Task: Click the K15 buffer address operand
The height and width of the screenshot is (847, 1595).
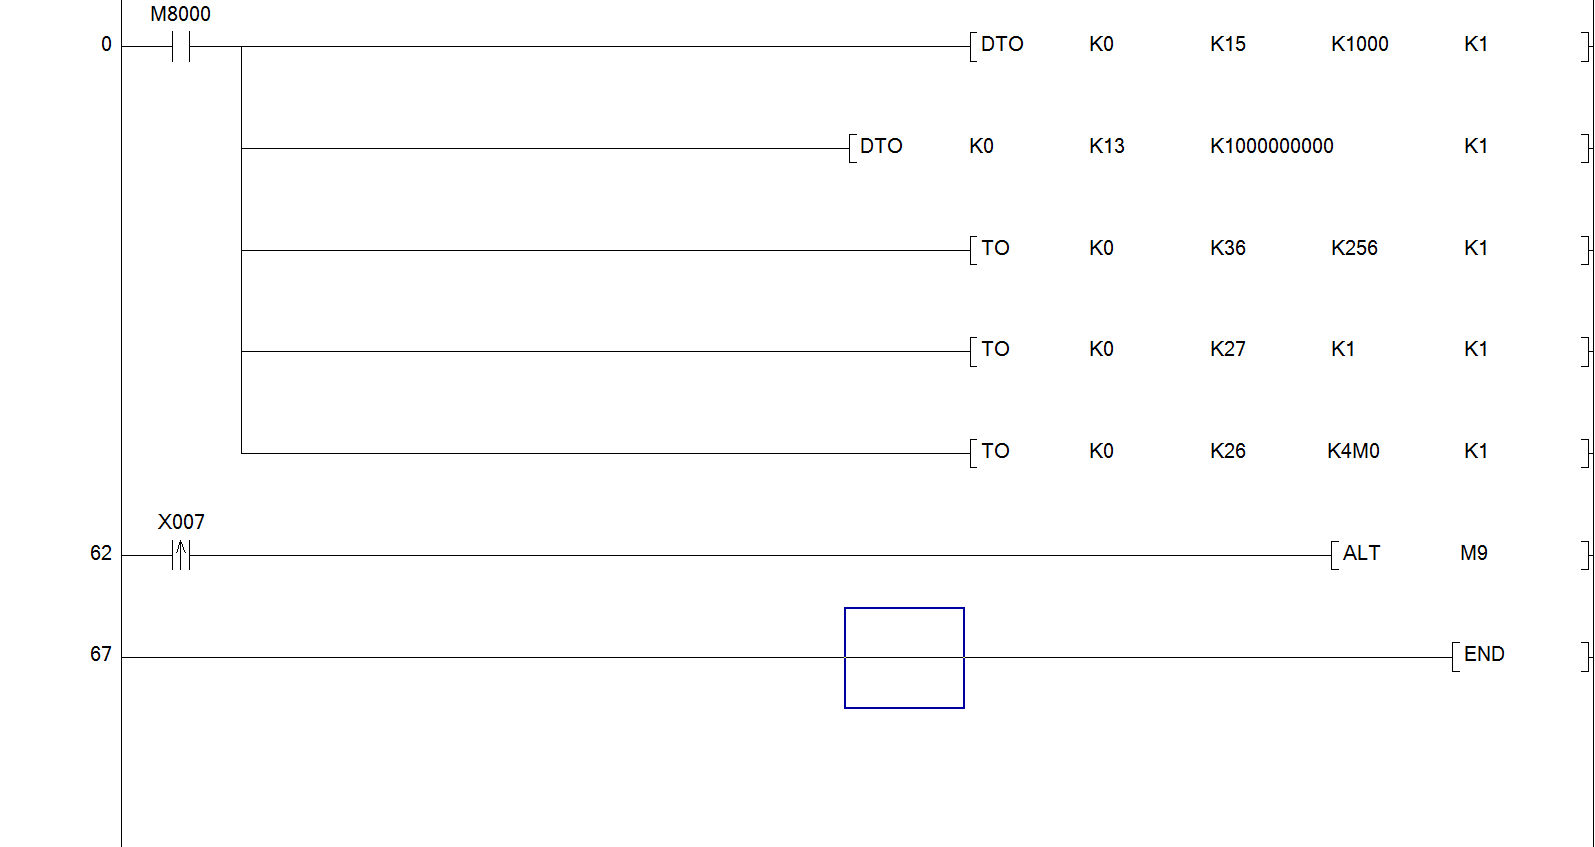Action: click(x=1227, y=45)
